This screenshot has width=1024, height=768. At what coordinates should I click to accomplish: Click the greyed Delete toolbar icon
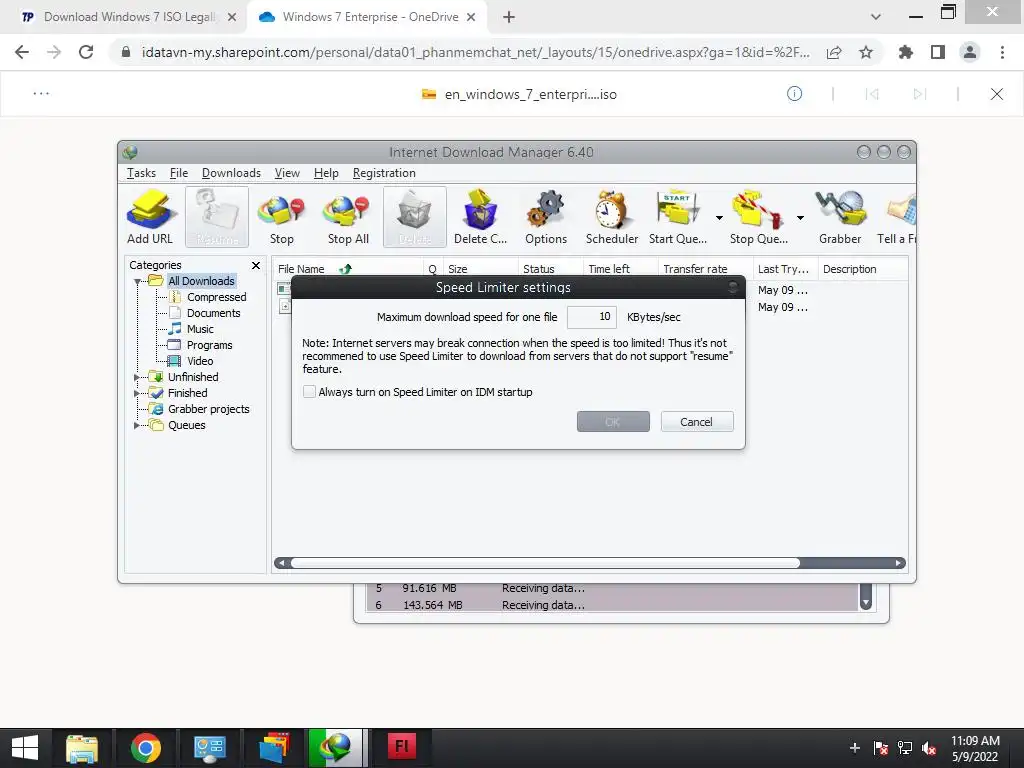(x=415, y=217)
